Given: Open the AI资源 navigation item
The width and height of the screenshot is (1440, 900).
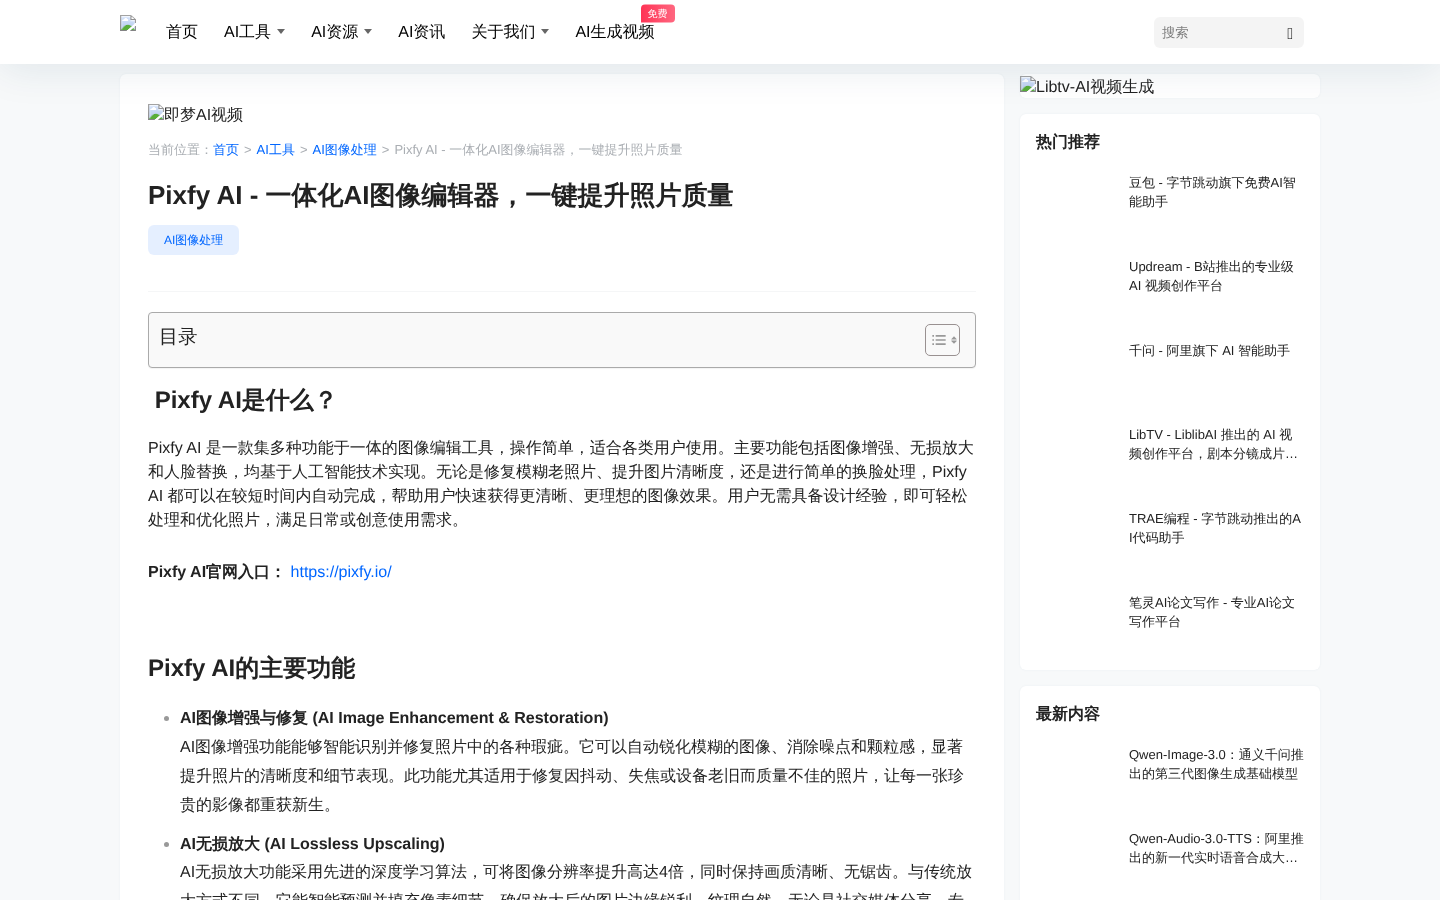Looking at the screenshot, I should pyautogui.click(x=334, y=32).
